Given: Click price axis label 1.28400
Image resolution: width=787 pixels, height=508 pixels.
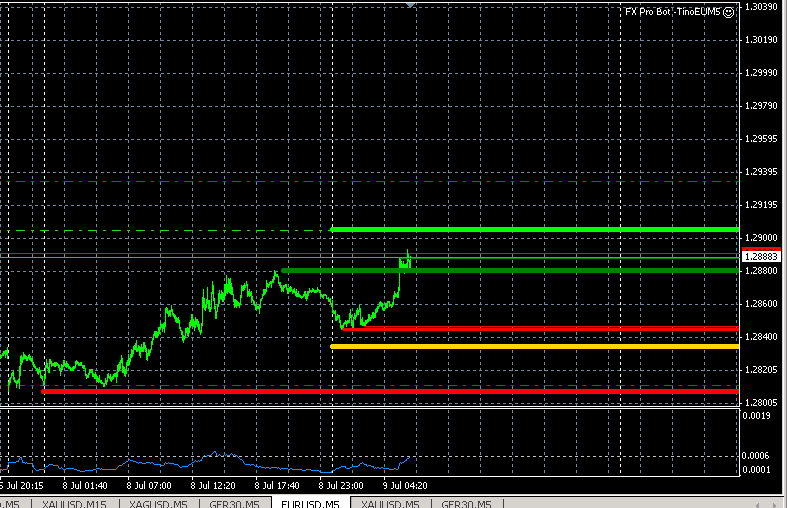Looking at the screenshot, I should point(761,337).
